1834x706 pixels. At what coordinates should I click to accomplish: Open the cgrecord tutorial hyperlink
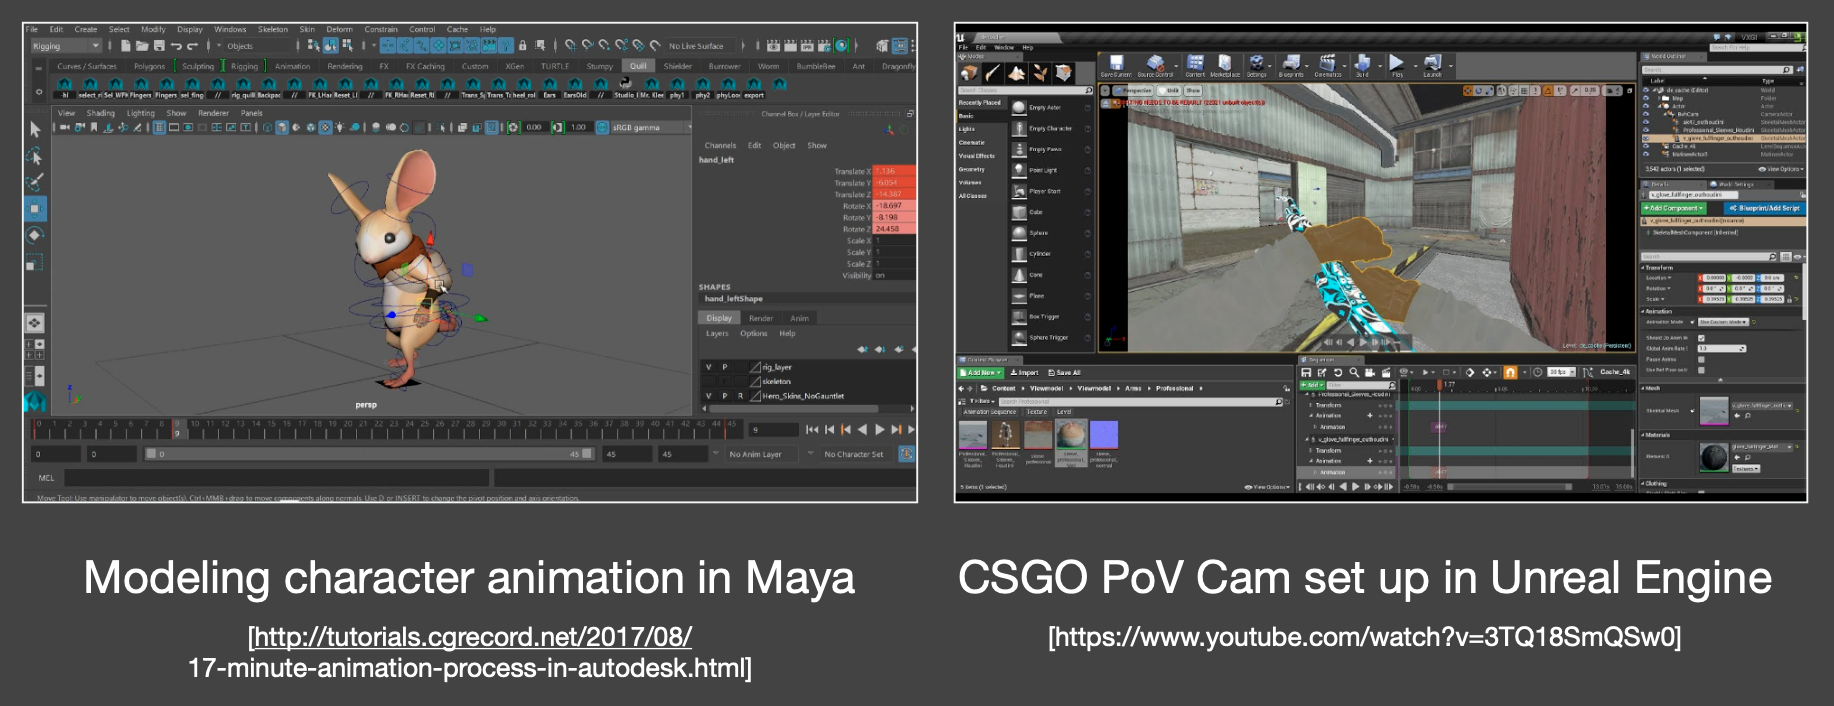pyautogui.click(x=469, y=637)
